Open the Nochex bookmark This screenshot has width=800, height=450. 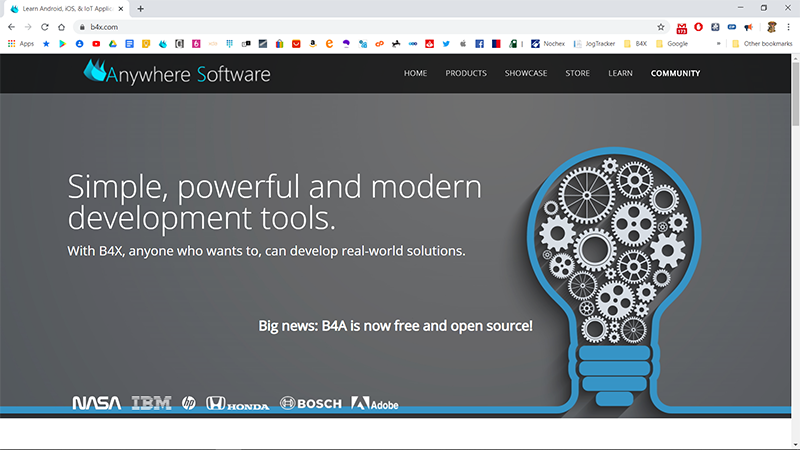coord(548,44)
